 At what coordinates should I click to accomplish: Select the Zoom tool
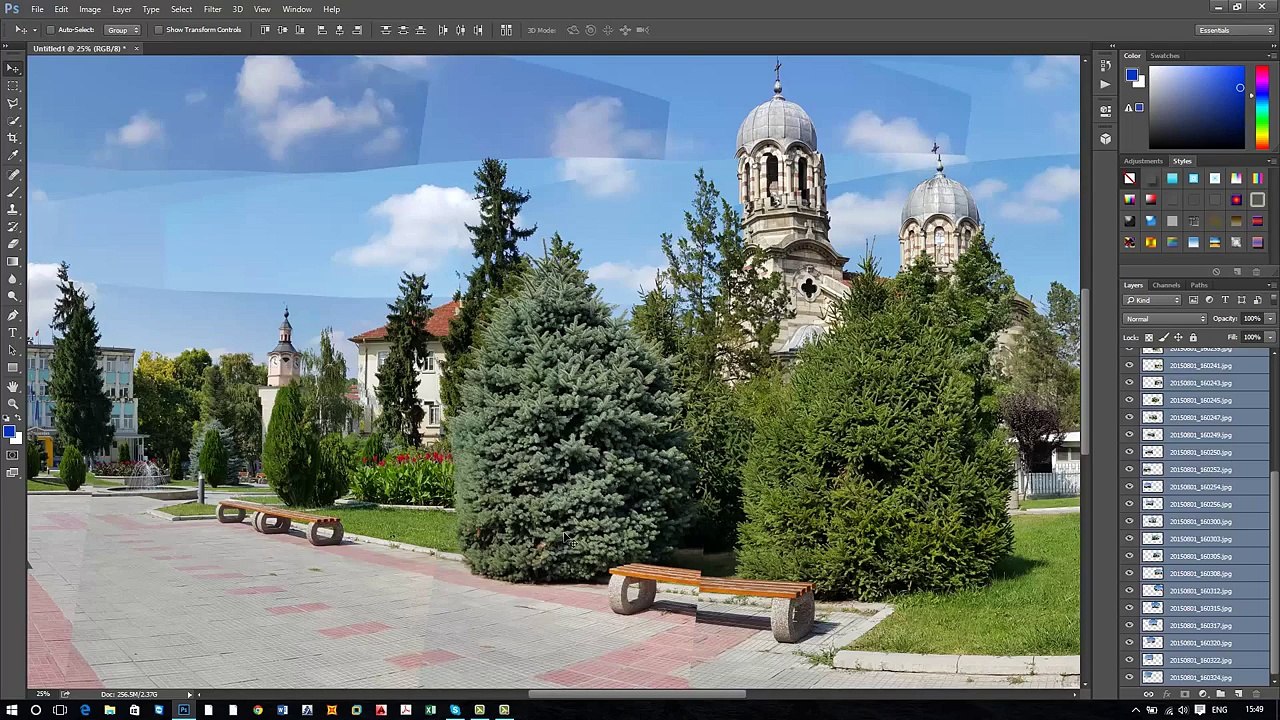pyautogui.click(x=13, y=403)
